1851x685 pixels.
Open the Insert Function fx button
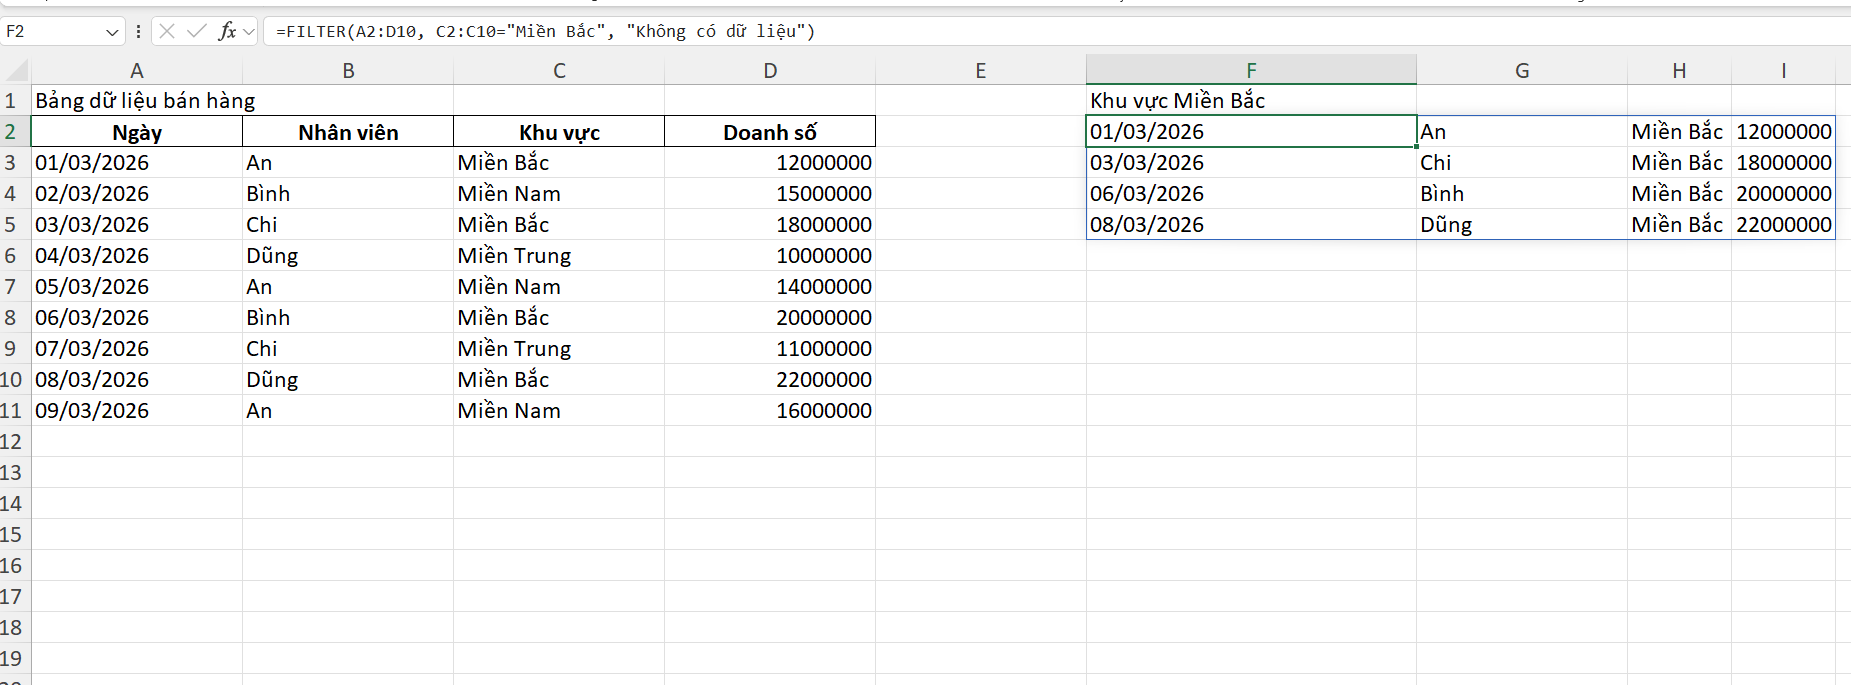[227, 31]
